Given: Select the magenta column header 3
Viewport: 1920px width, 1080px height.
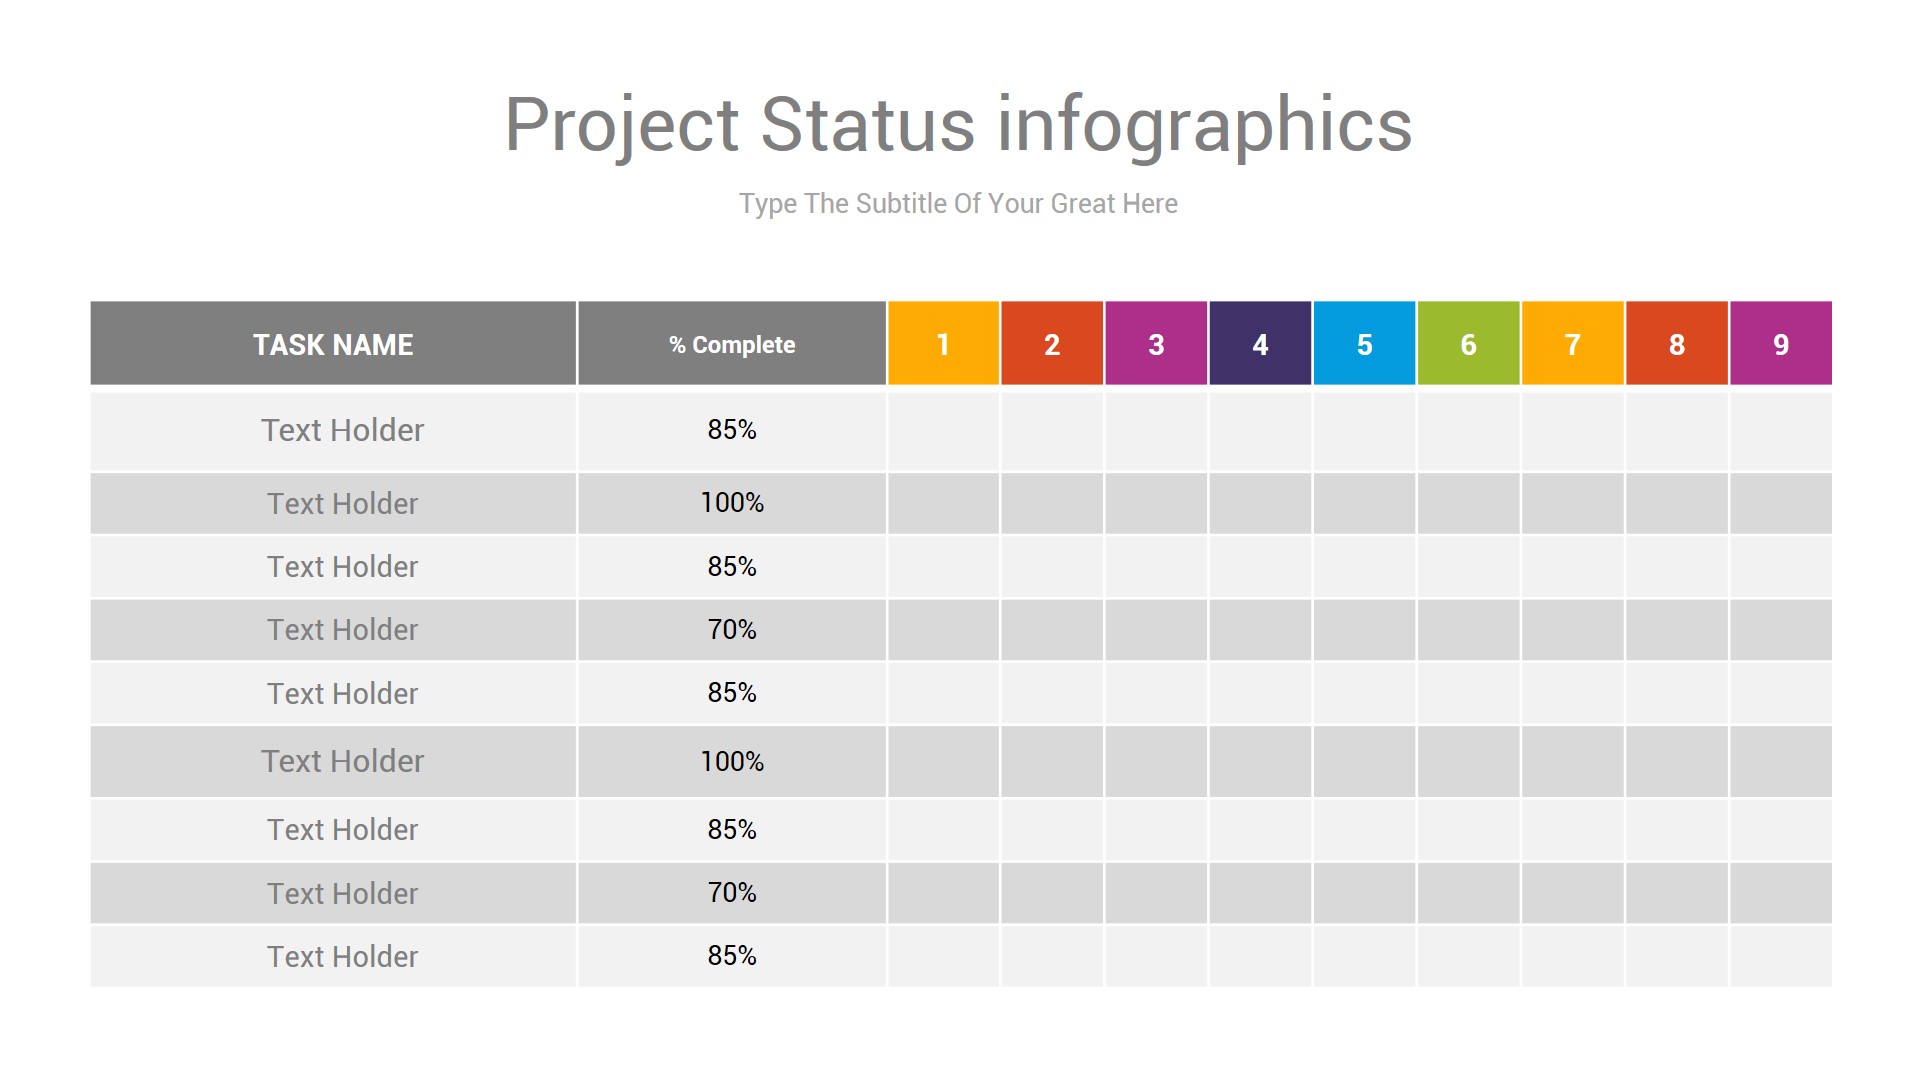Looking at the screenshot, I should click(x=1156, y=343).
